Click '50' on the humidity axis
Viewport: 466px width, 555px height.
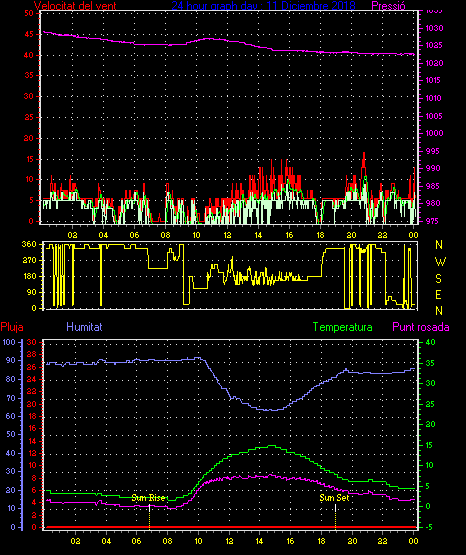[11, 434]
